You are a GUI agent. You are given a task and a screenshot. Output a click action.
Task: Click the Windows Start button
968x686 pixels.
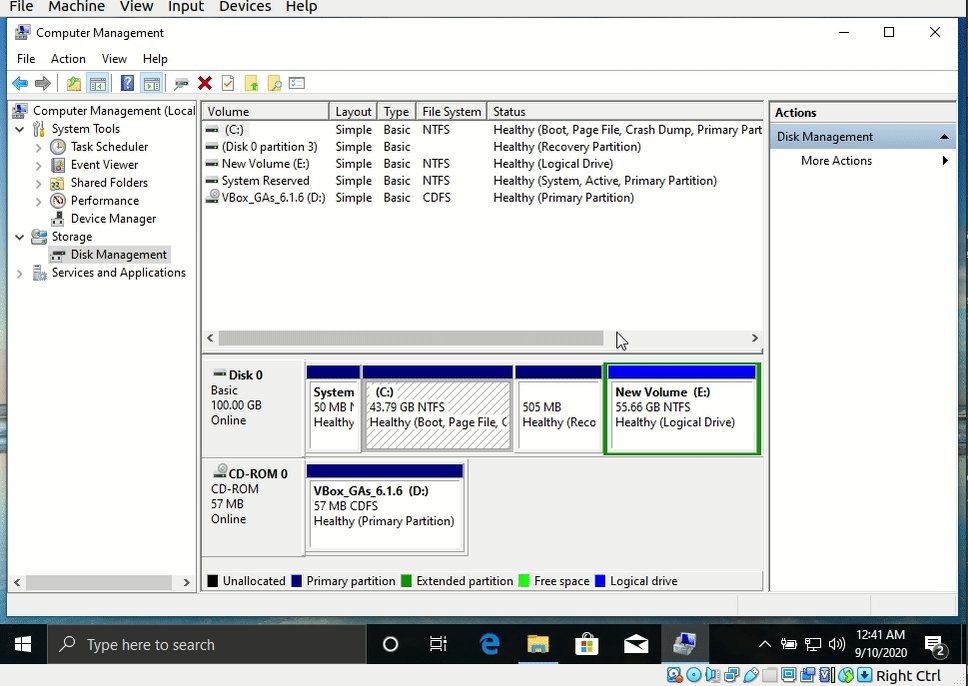coord(23,645)
